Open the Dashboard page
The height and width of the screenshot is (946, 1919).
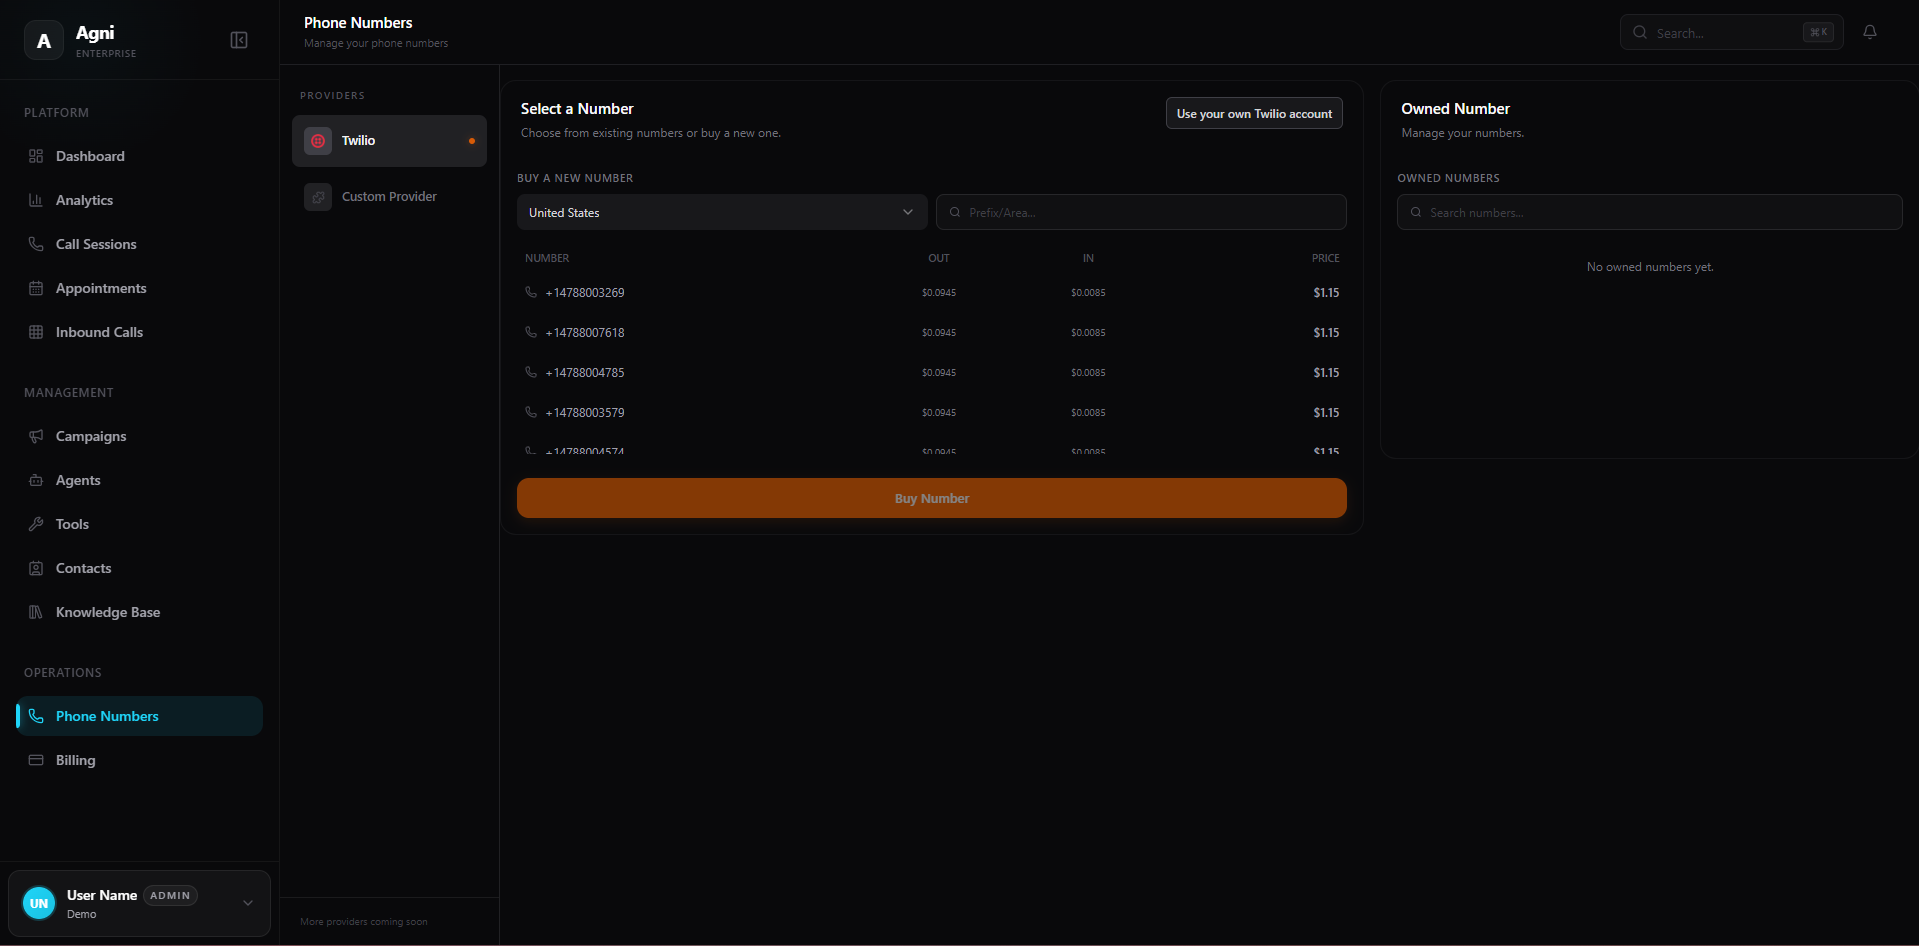[x=90, y=156]
